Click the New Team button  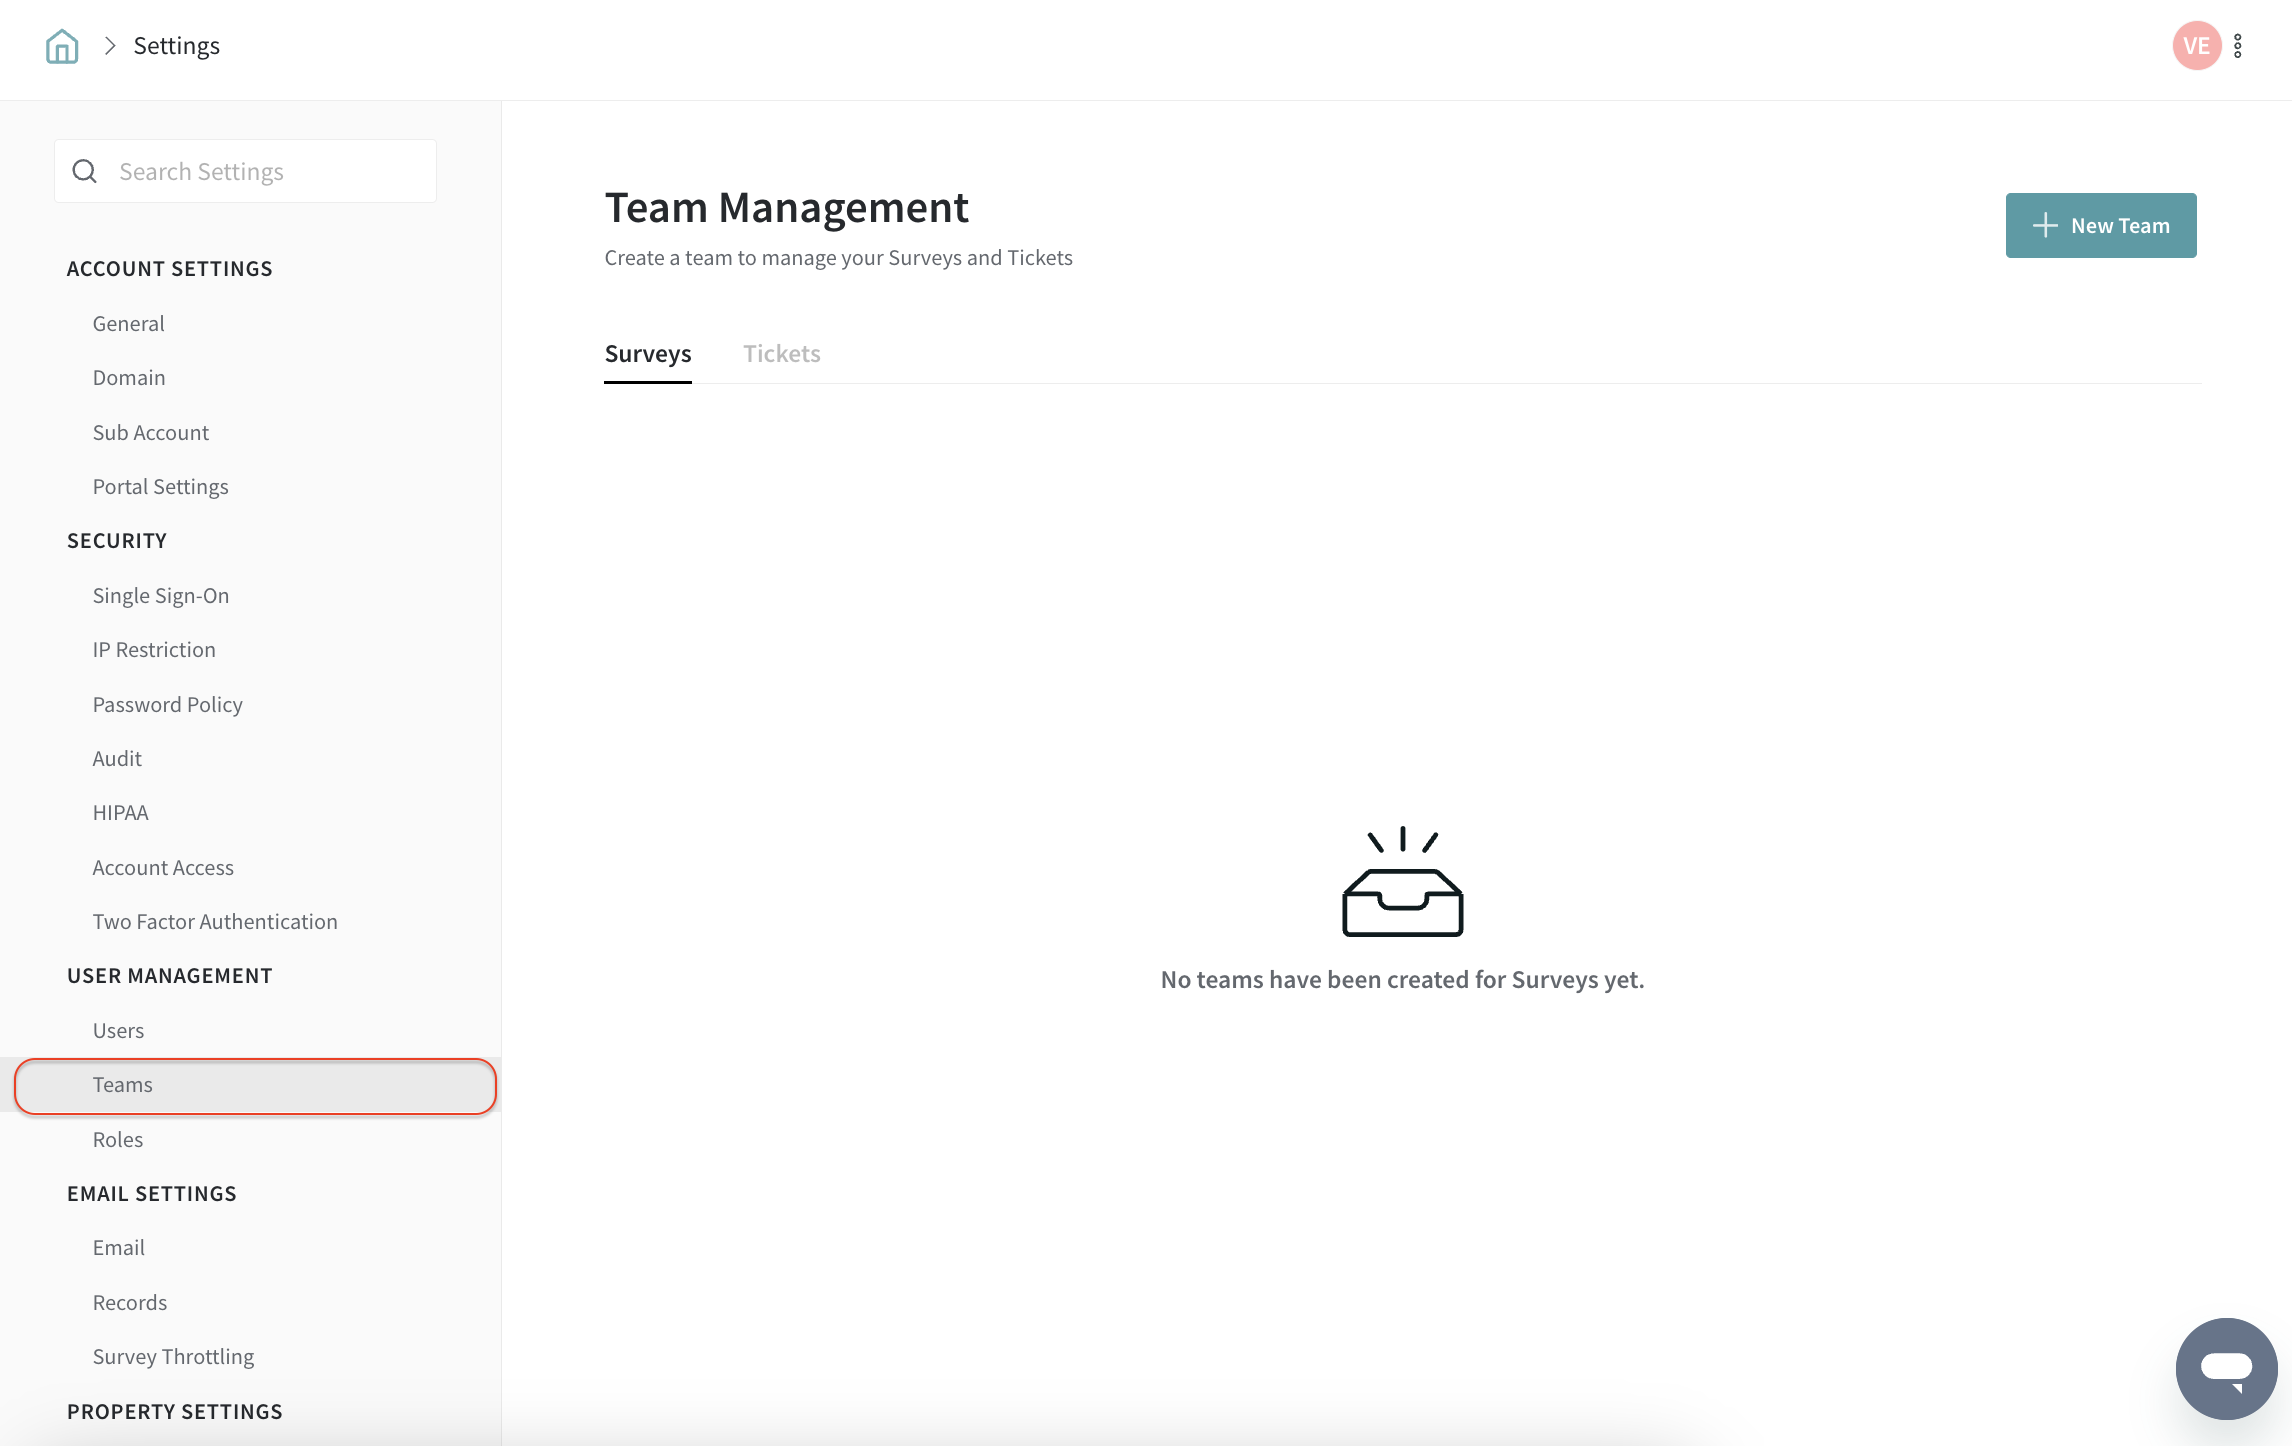coord(2101,225)
